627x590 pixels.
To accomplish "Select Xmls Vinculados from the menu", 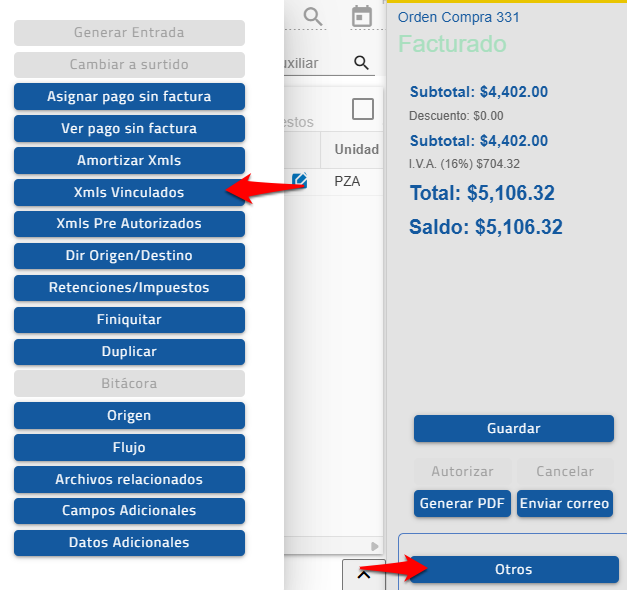I will (129, 192).
